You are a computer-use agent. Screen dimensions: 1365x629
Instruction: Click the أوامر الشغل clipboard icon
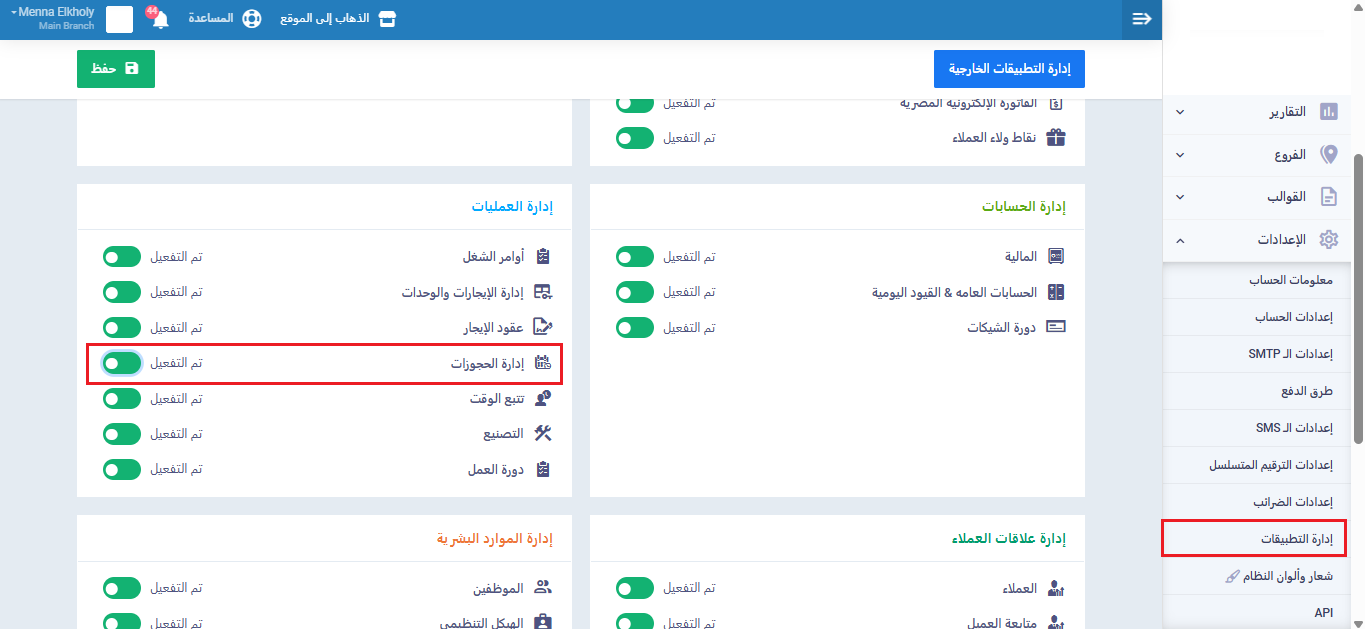point(543,257)
